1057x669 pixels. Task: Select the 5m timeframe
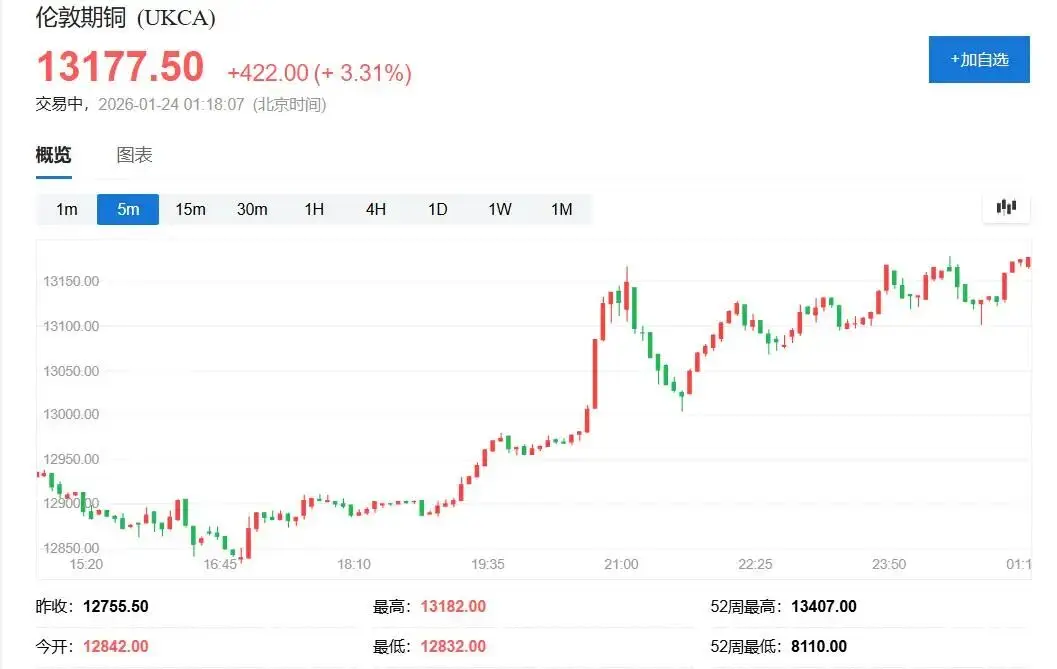[x=127, y=209]
